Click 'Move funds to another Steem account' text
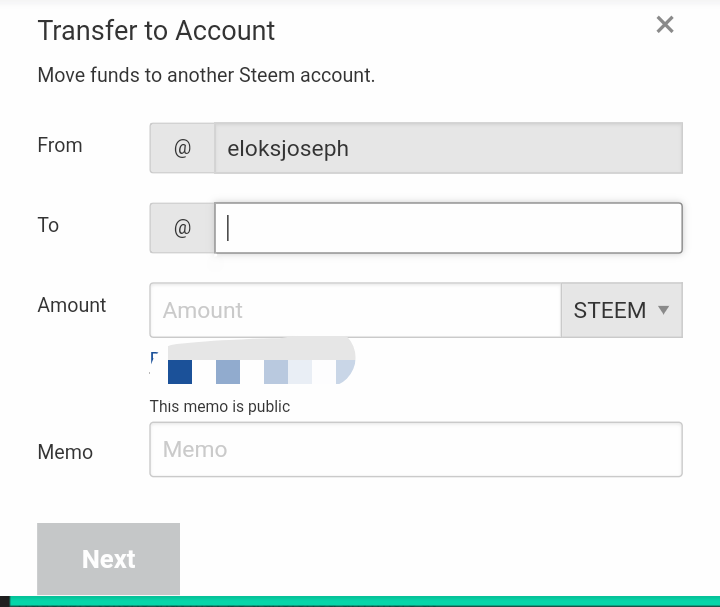The height and width of the screenshot is (607, 720). click(x=206, y=75)
